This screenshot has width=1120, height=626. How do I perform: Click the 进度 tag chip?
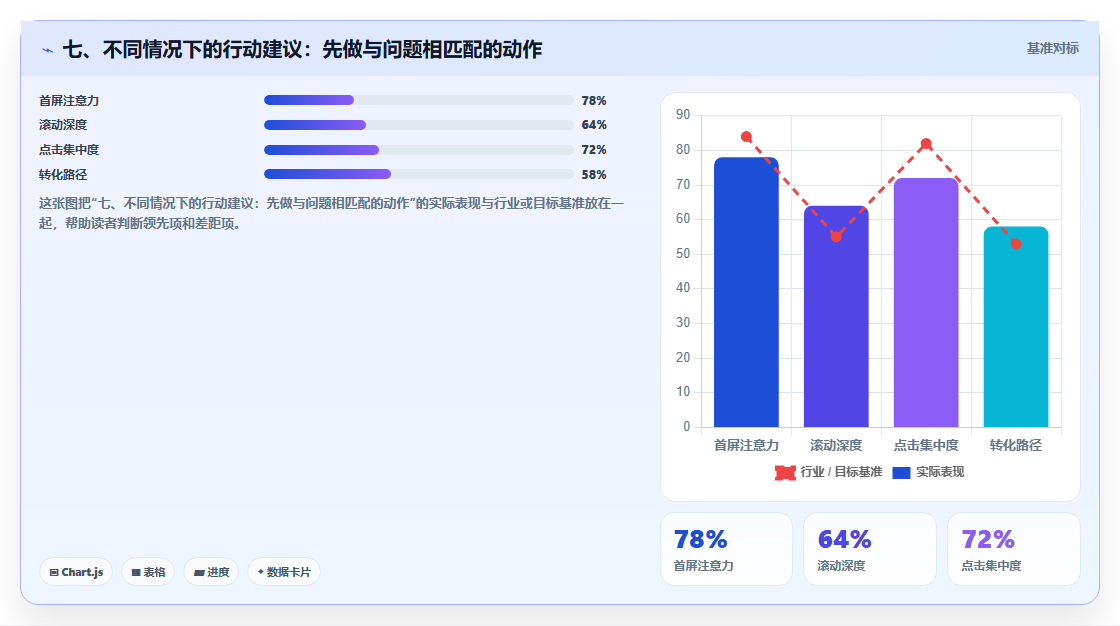211,572
